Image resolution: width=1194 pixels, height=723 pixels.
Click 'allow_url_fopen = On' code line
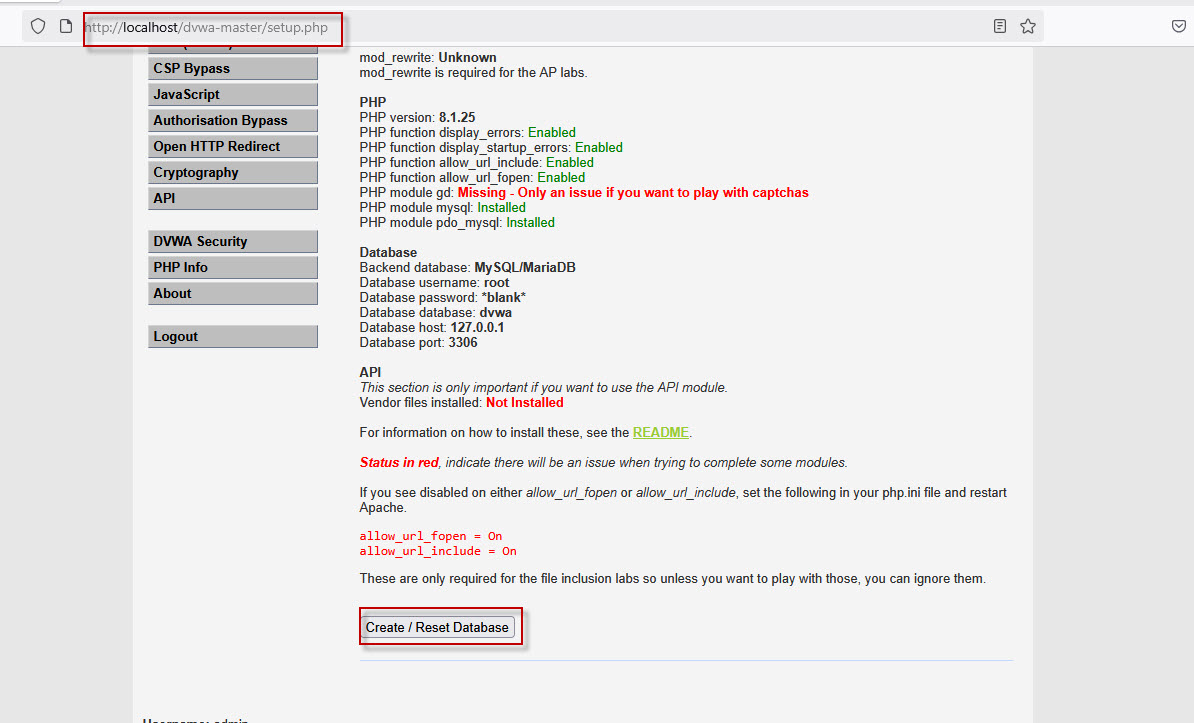point(431,536)
